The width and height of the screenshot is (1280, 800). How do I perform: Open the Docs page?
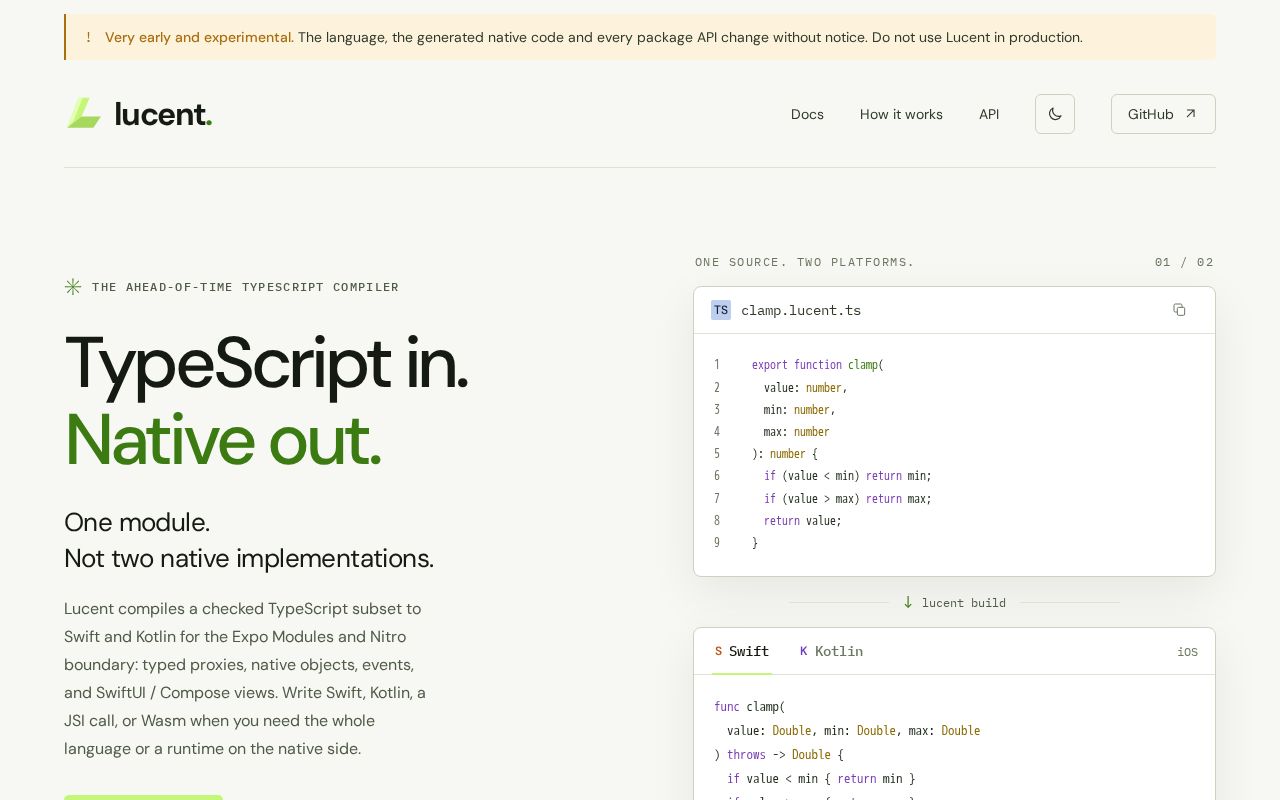pos(807,114)
